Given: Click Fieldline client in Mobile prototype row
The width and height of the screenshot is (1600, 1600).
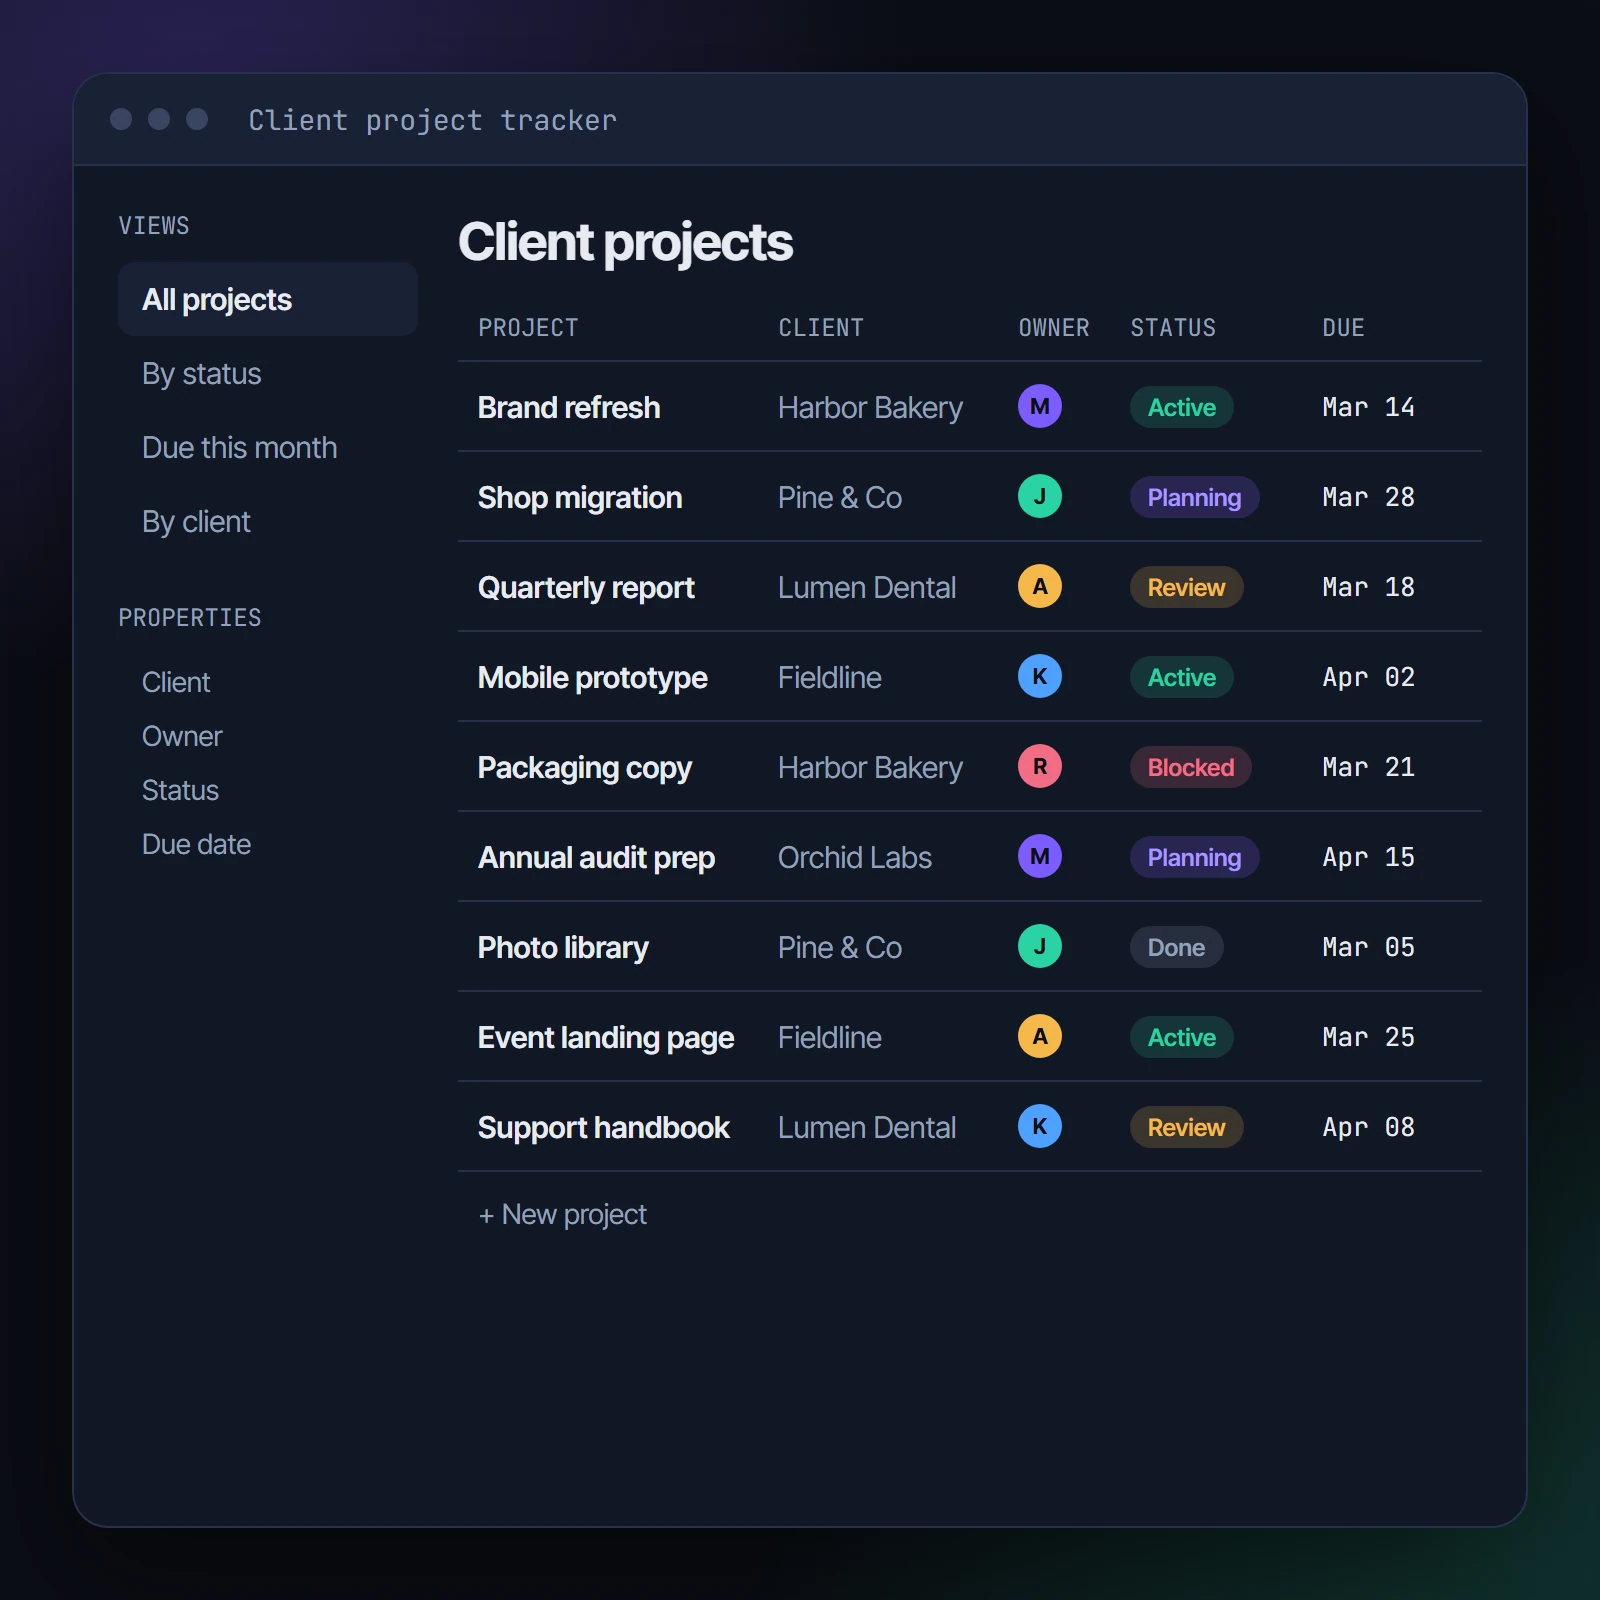Looking at the screenshot, I should pyautogui.click(x=830, y=677).
